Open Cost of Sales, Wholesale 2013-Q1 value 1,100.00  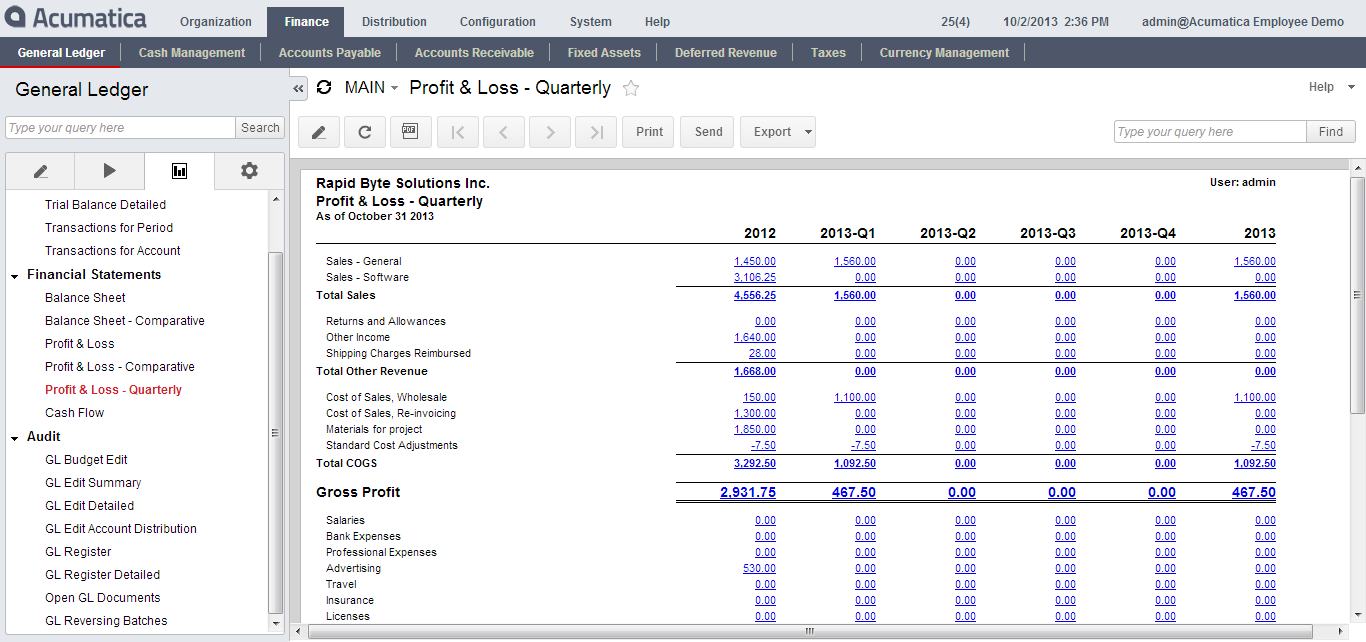855,397
